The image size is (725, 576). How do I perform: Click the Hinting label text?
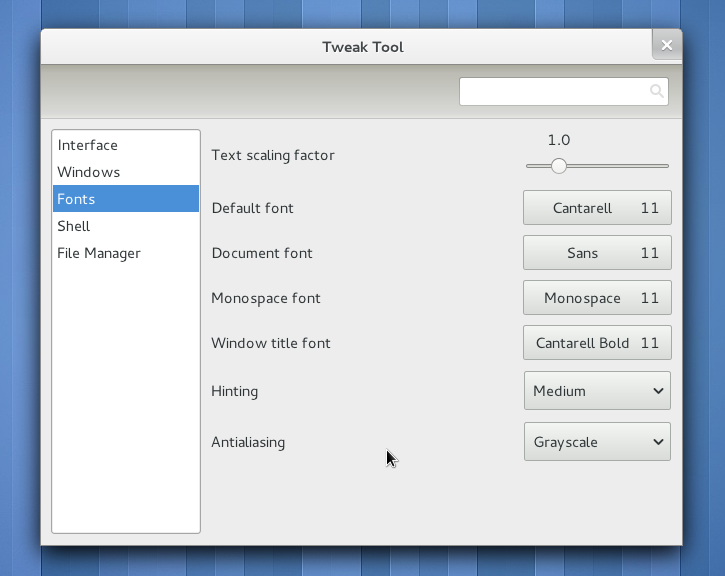point(235,391)
